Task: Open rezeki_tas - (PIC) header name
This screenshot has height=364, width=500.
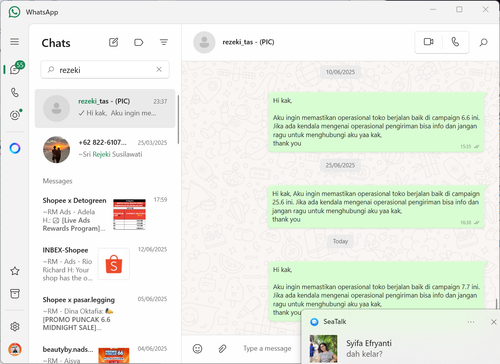Action: point(248,42)
